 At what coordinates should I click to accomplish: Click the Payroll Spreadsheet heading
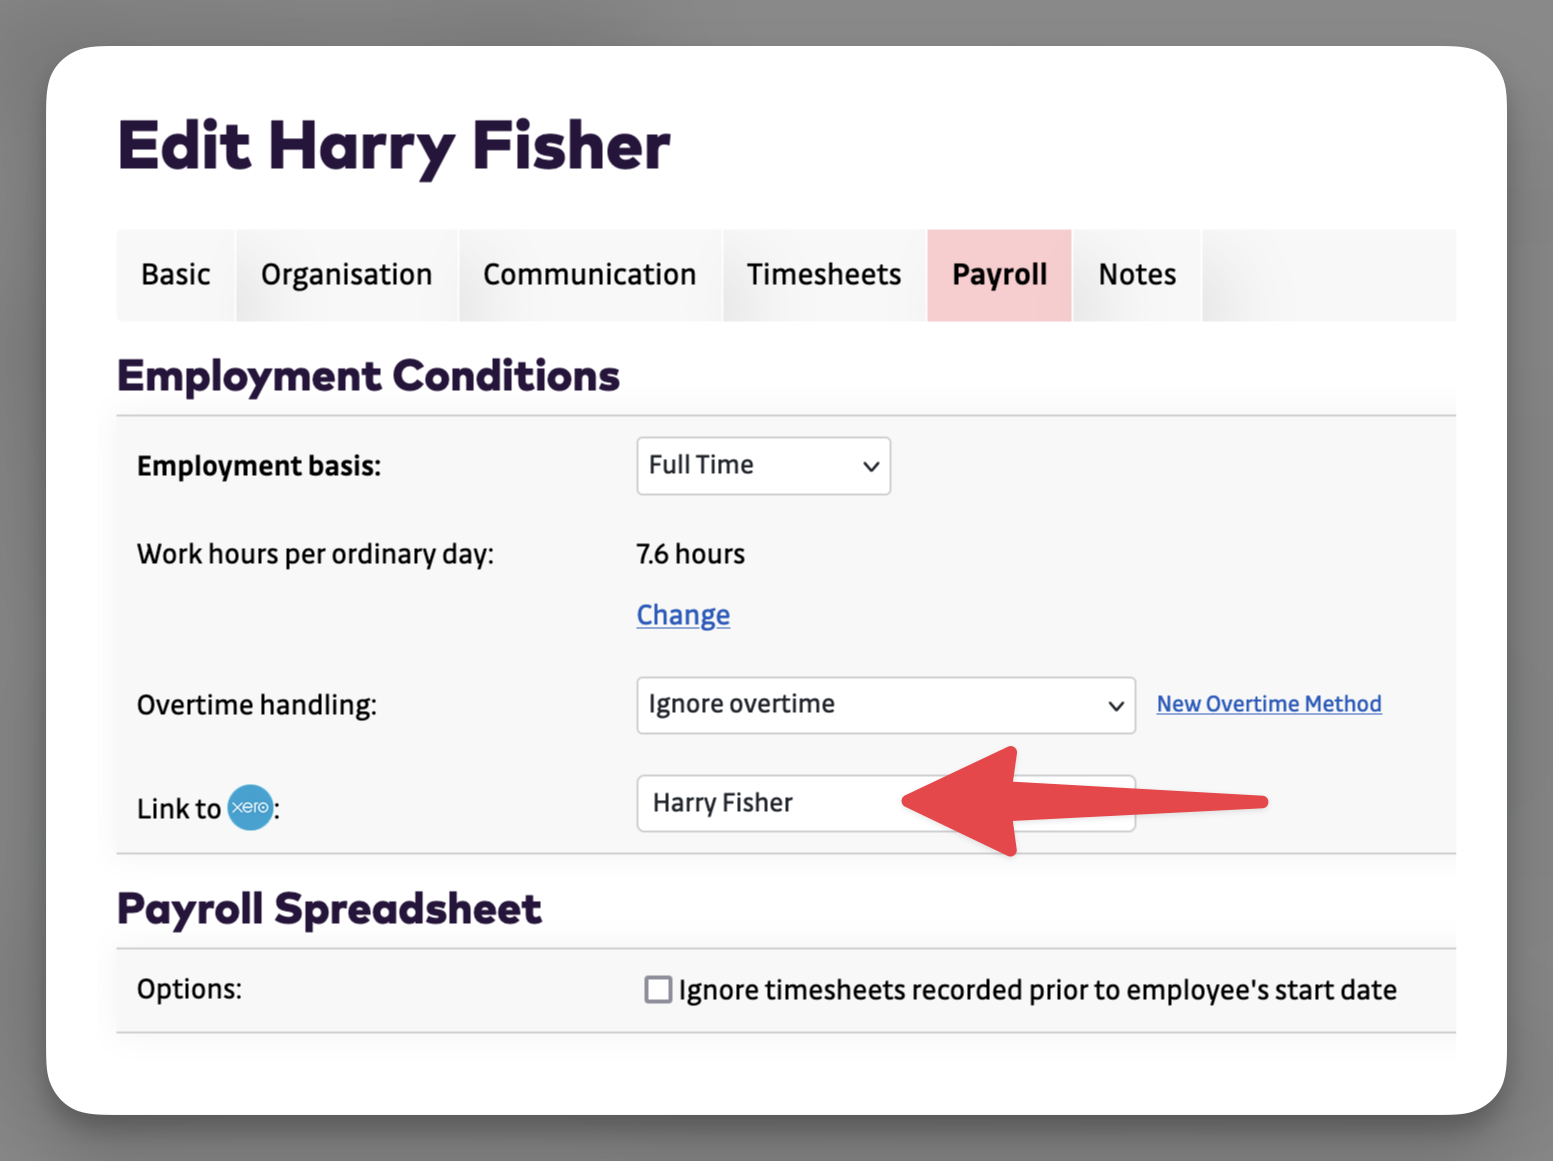[330, 909]
